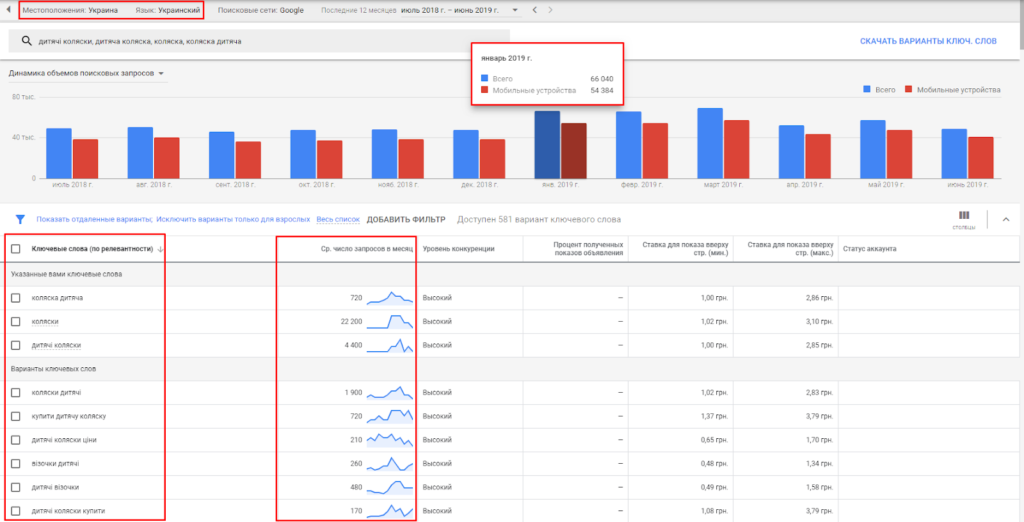Image resolution: width=1024 pixels, height=522 pixels.
Task: Tick the checkbox next to купити дитячу коляску
Action: point(15,416)
